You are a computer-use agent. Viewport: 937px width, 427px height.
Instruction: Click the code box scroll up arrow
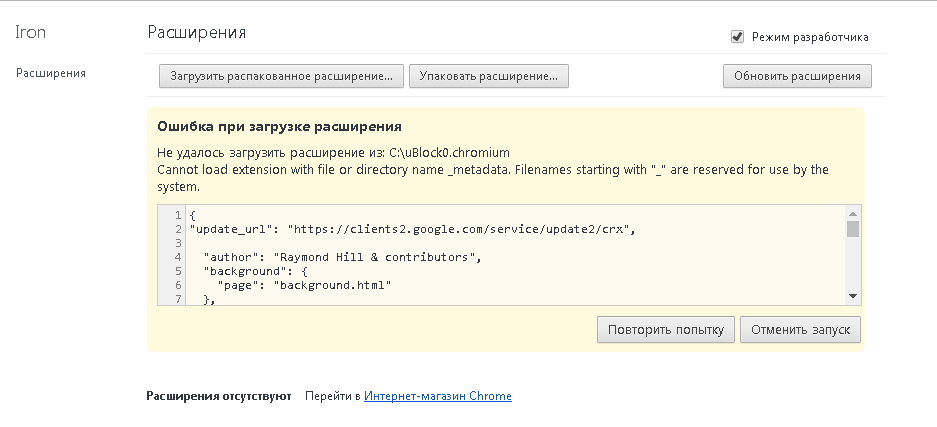(x=853, y=213)
